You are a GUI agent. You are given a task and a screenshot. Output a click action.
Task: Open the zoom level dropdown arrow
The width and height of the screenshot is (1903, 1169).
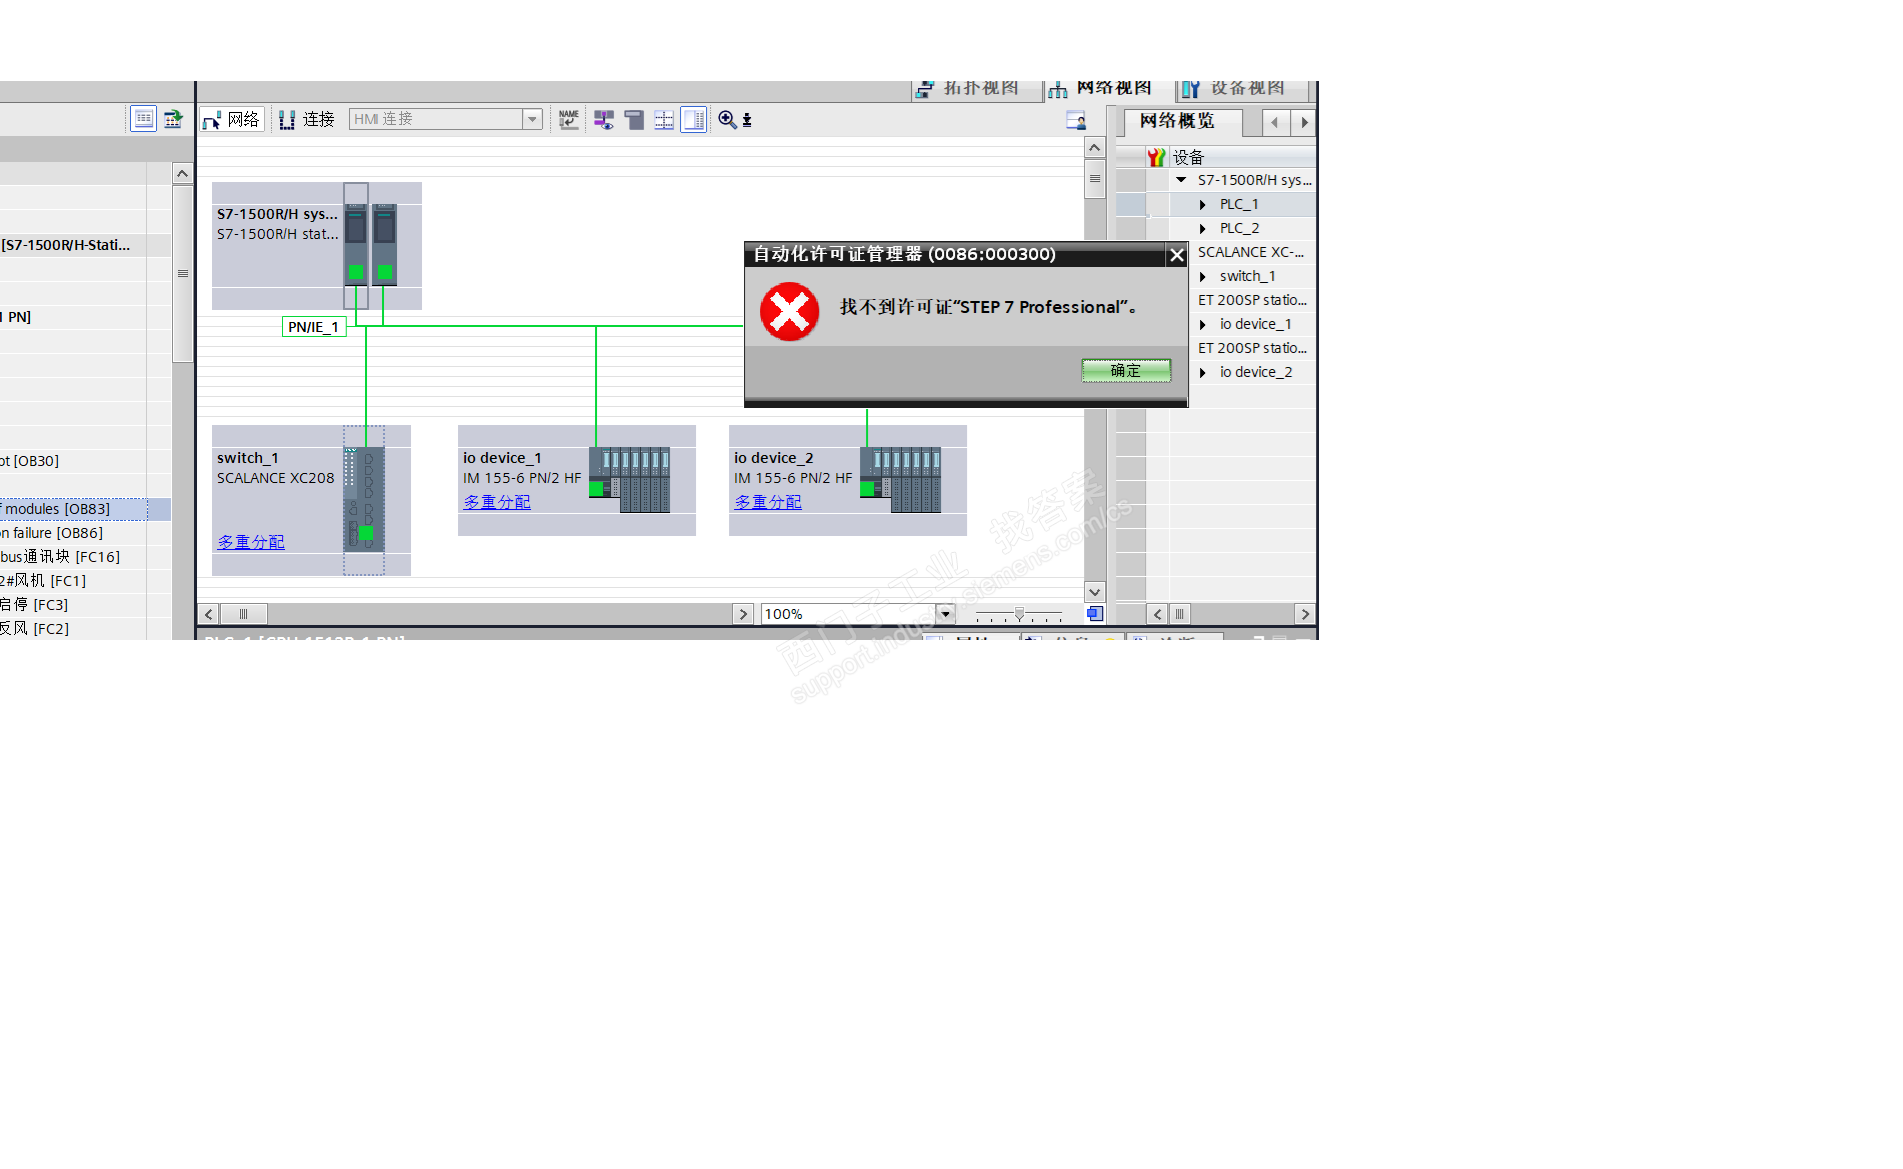tap(945, 614)
